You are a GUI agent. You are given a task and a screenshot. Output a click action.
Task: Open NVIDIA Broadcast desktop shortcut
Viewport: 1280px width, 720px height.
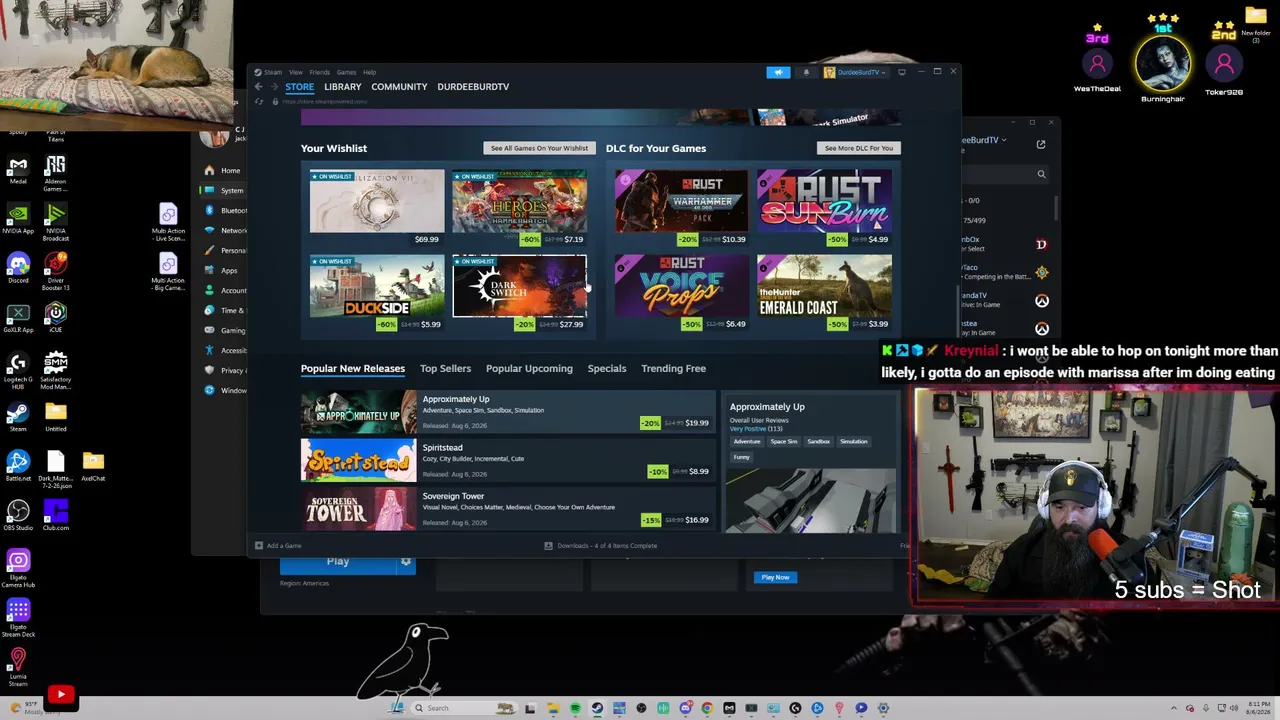pyautogui.click(x=56, y=222)
